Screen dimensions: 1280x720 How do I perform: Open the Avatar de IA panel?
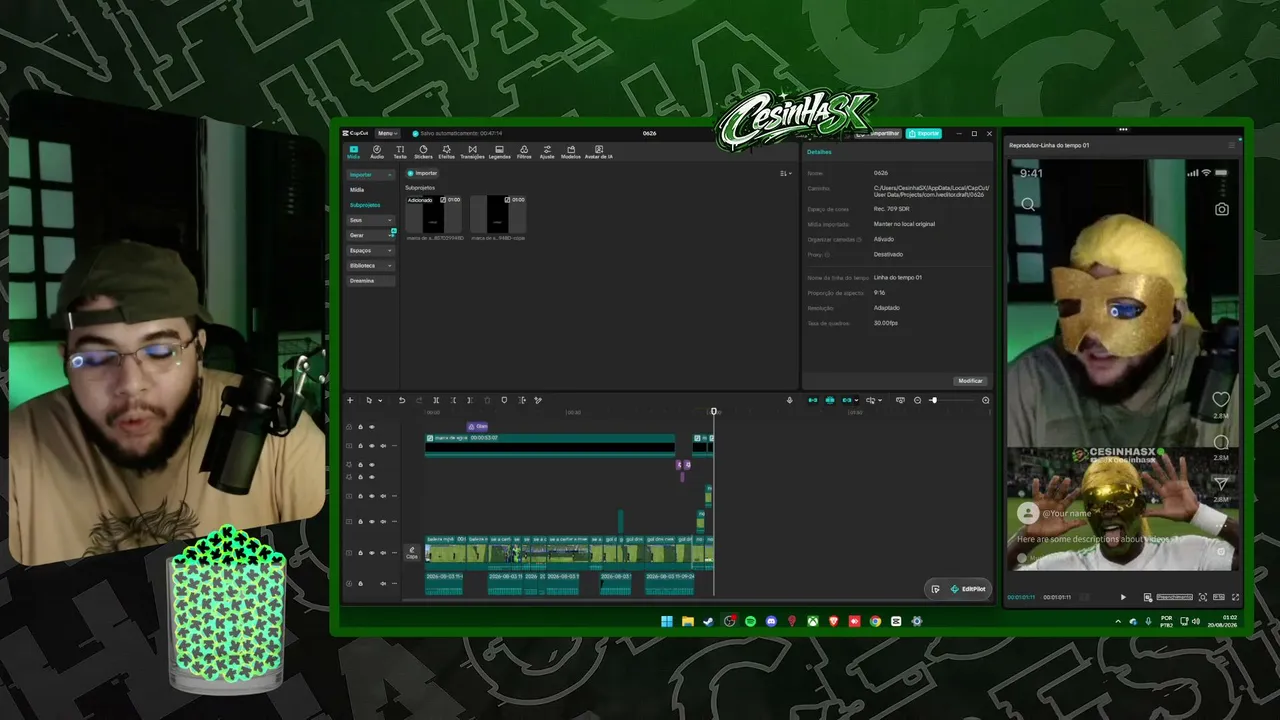(599, 152)
